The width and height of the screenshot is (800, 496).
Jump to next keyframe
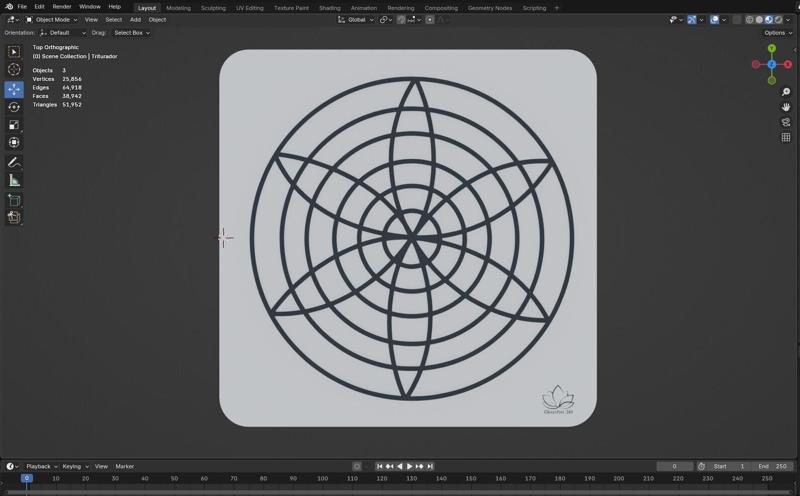point(419,466)
